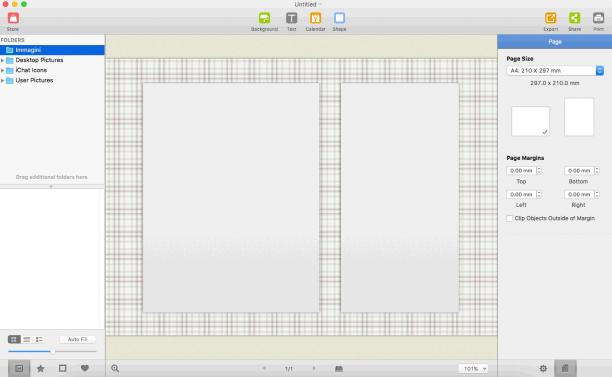Click the iChat Icons folder icon
612x377 pixels.
coord(10,70)
